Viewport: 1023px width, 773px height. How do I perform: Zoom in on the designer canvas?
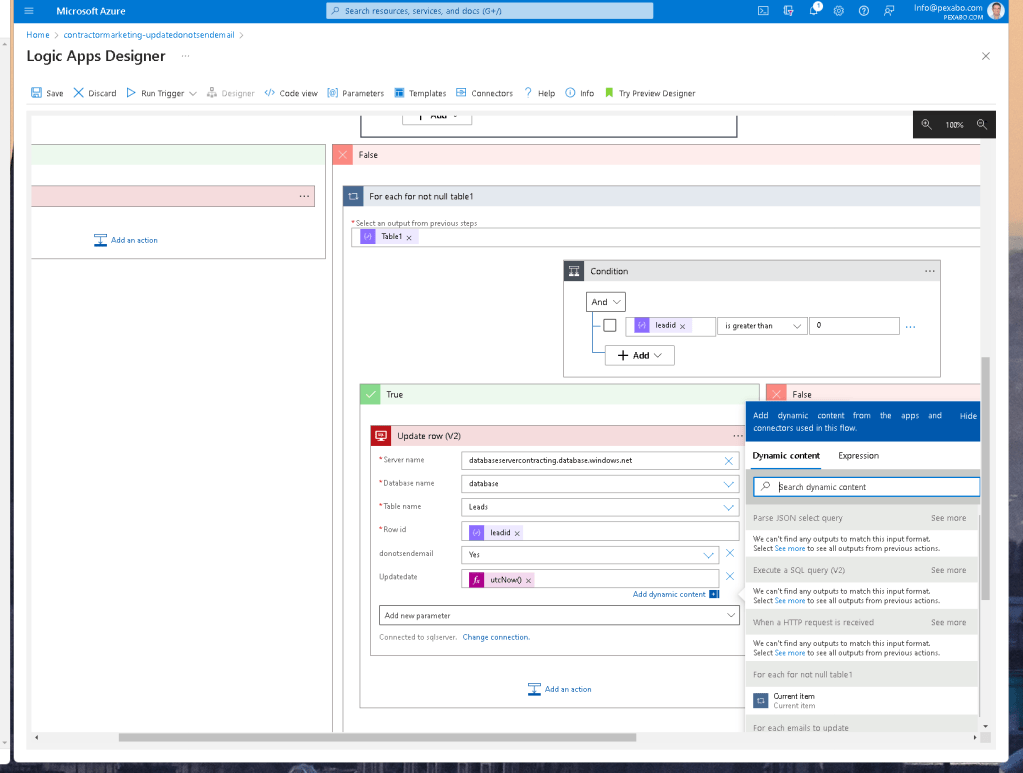click(x=926, y=125)
